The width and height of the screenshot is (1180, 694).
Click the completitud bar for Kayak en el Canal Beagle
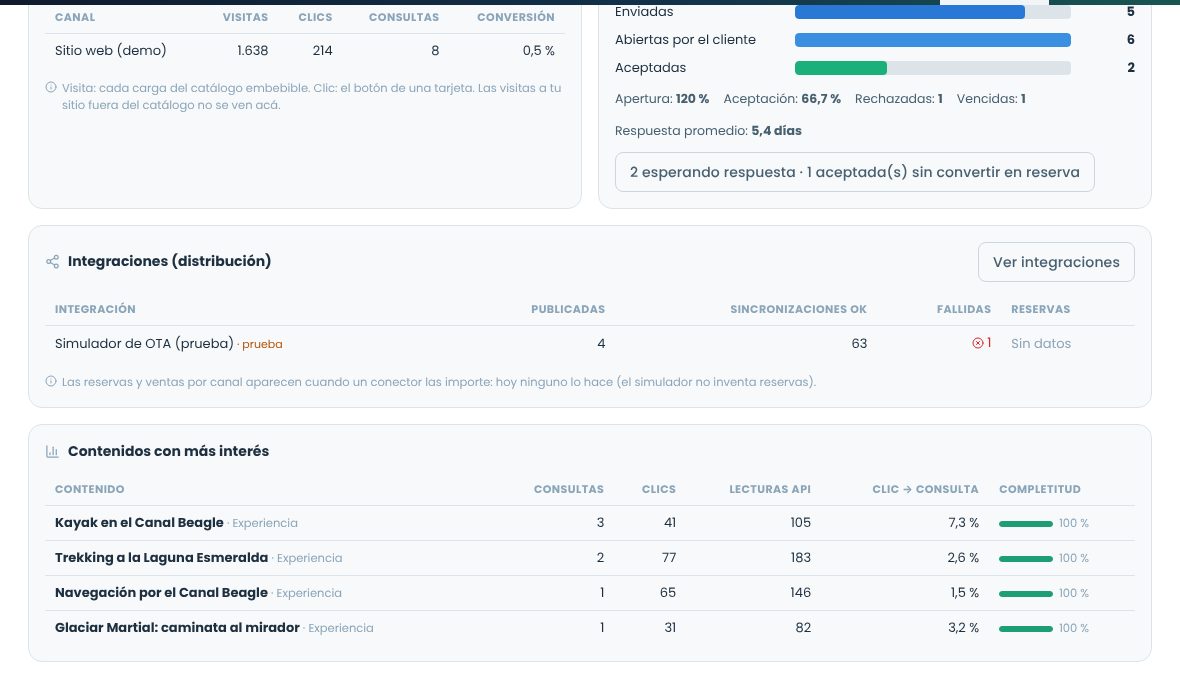pos(1026,523)
